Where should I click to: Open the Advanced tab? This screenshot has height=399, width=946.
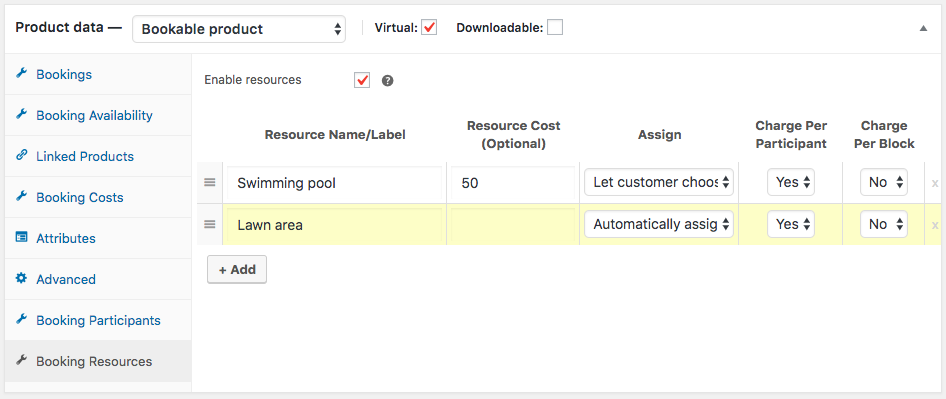click(98, 279)
